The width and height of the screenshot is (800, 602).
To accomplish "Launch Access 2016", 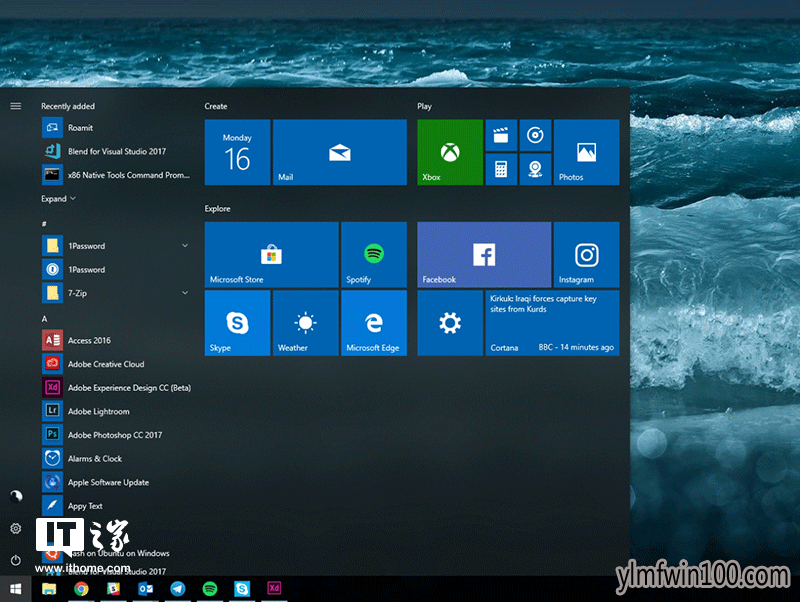I will click(x=116, y=340).
